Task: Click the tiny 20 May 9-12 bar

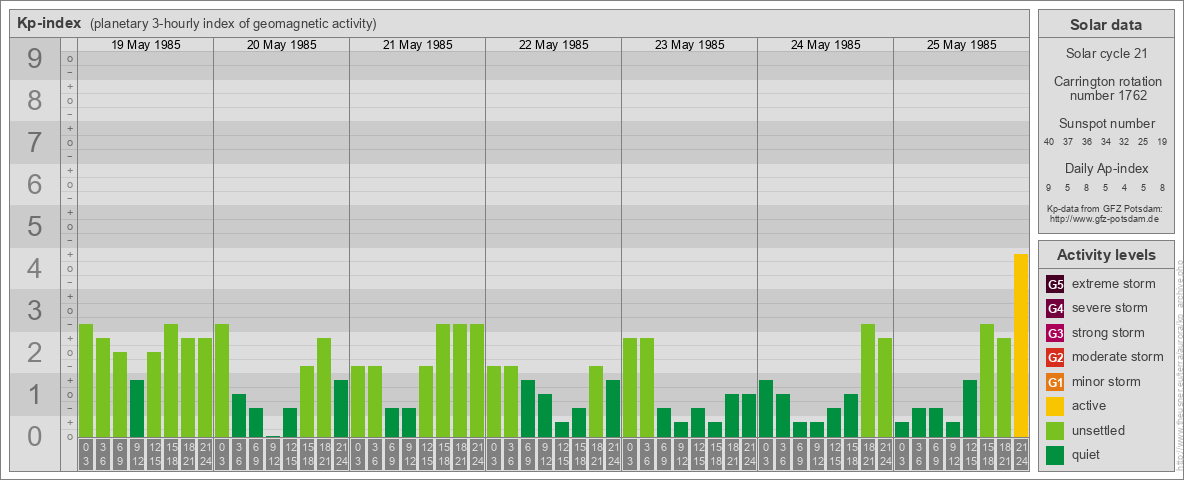Action: click(x=273, y=436)
